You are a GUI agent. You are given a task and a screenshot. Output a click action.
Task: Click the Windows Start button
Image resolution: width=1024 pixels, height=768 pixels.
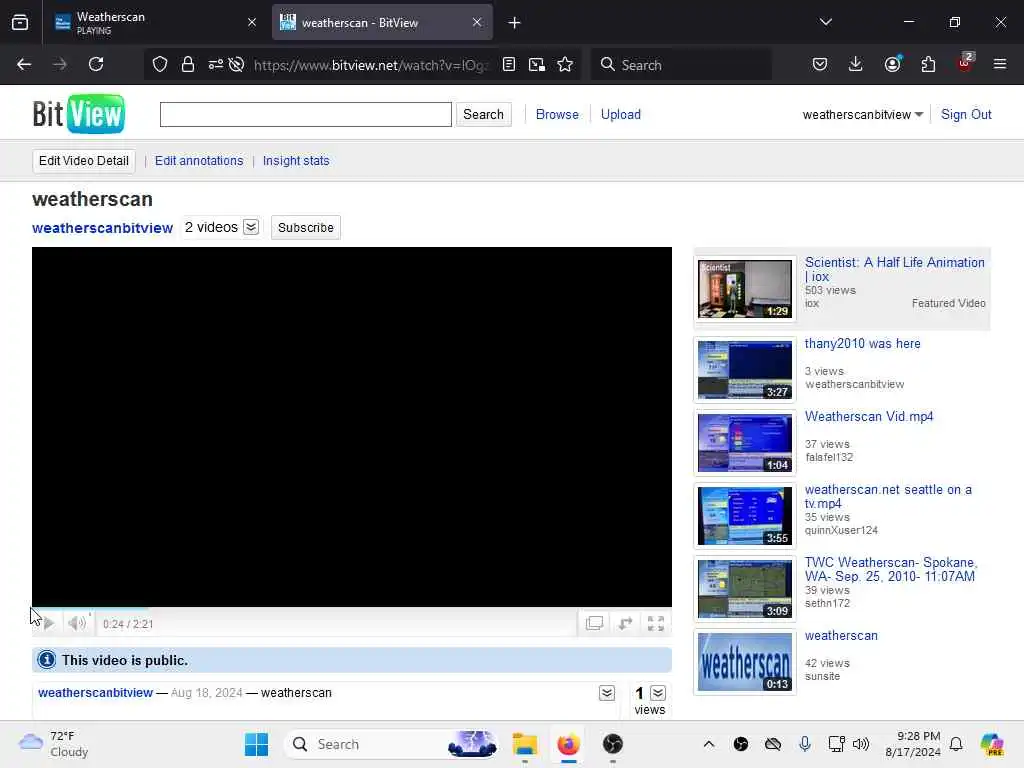pyautogui.click(x=256, y=744)
